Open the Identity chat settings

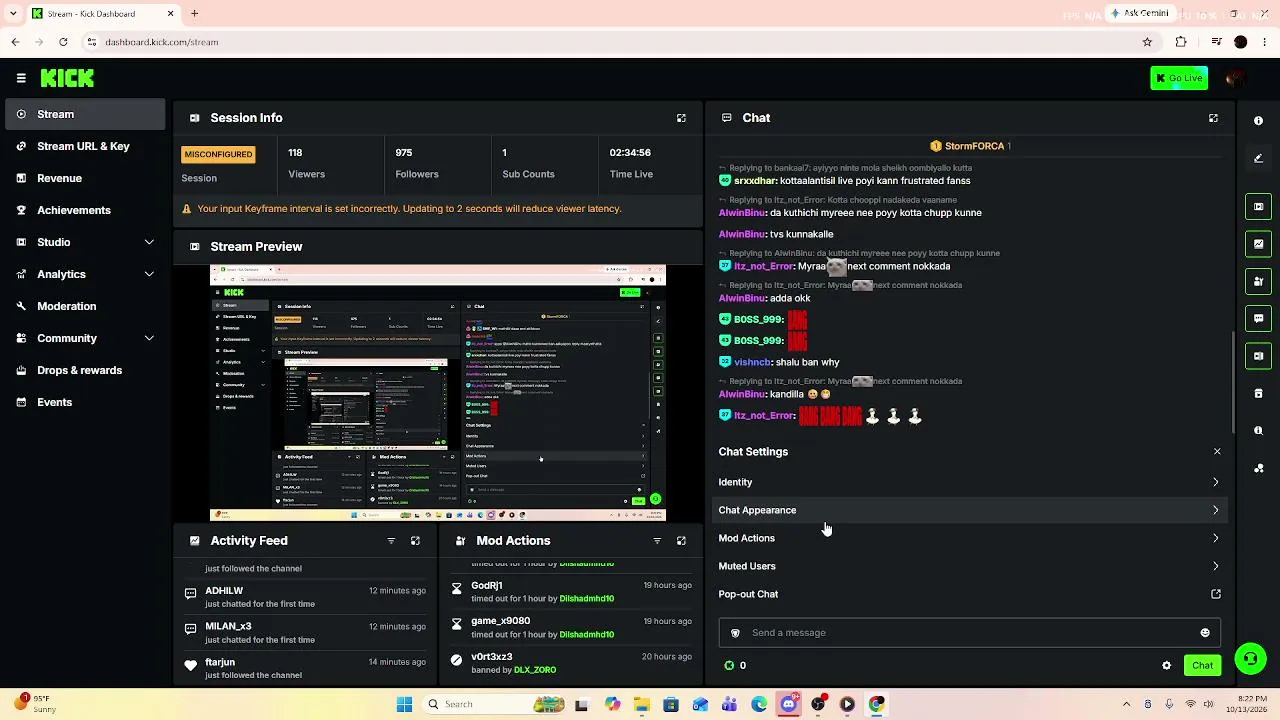(969, 482)
